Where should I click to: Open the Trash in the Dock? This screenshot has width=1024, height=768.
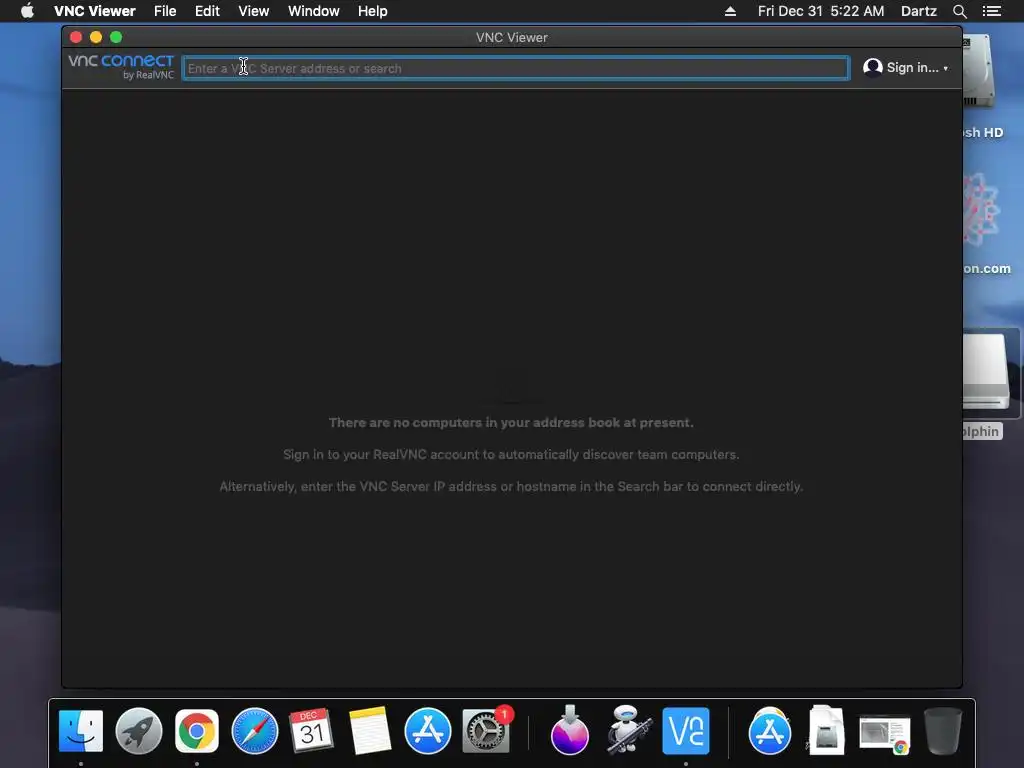(x=942, y=731)
